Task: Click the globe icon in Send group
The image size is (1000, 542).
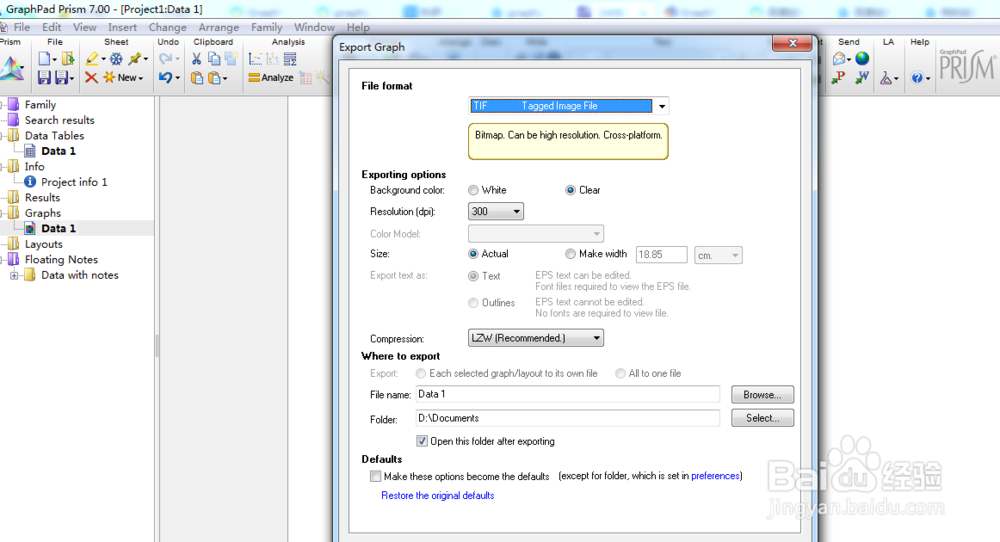Action: pos(862,59)
